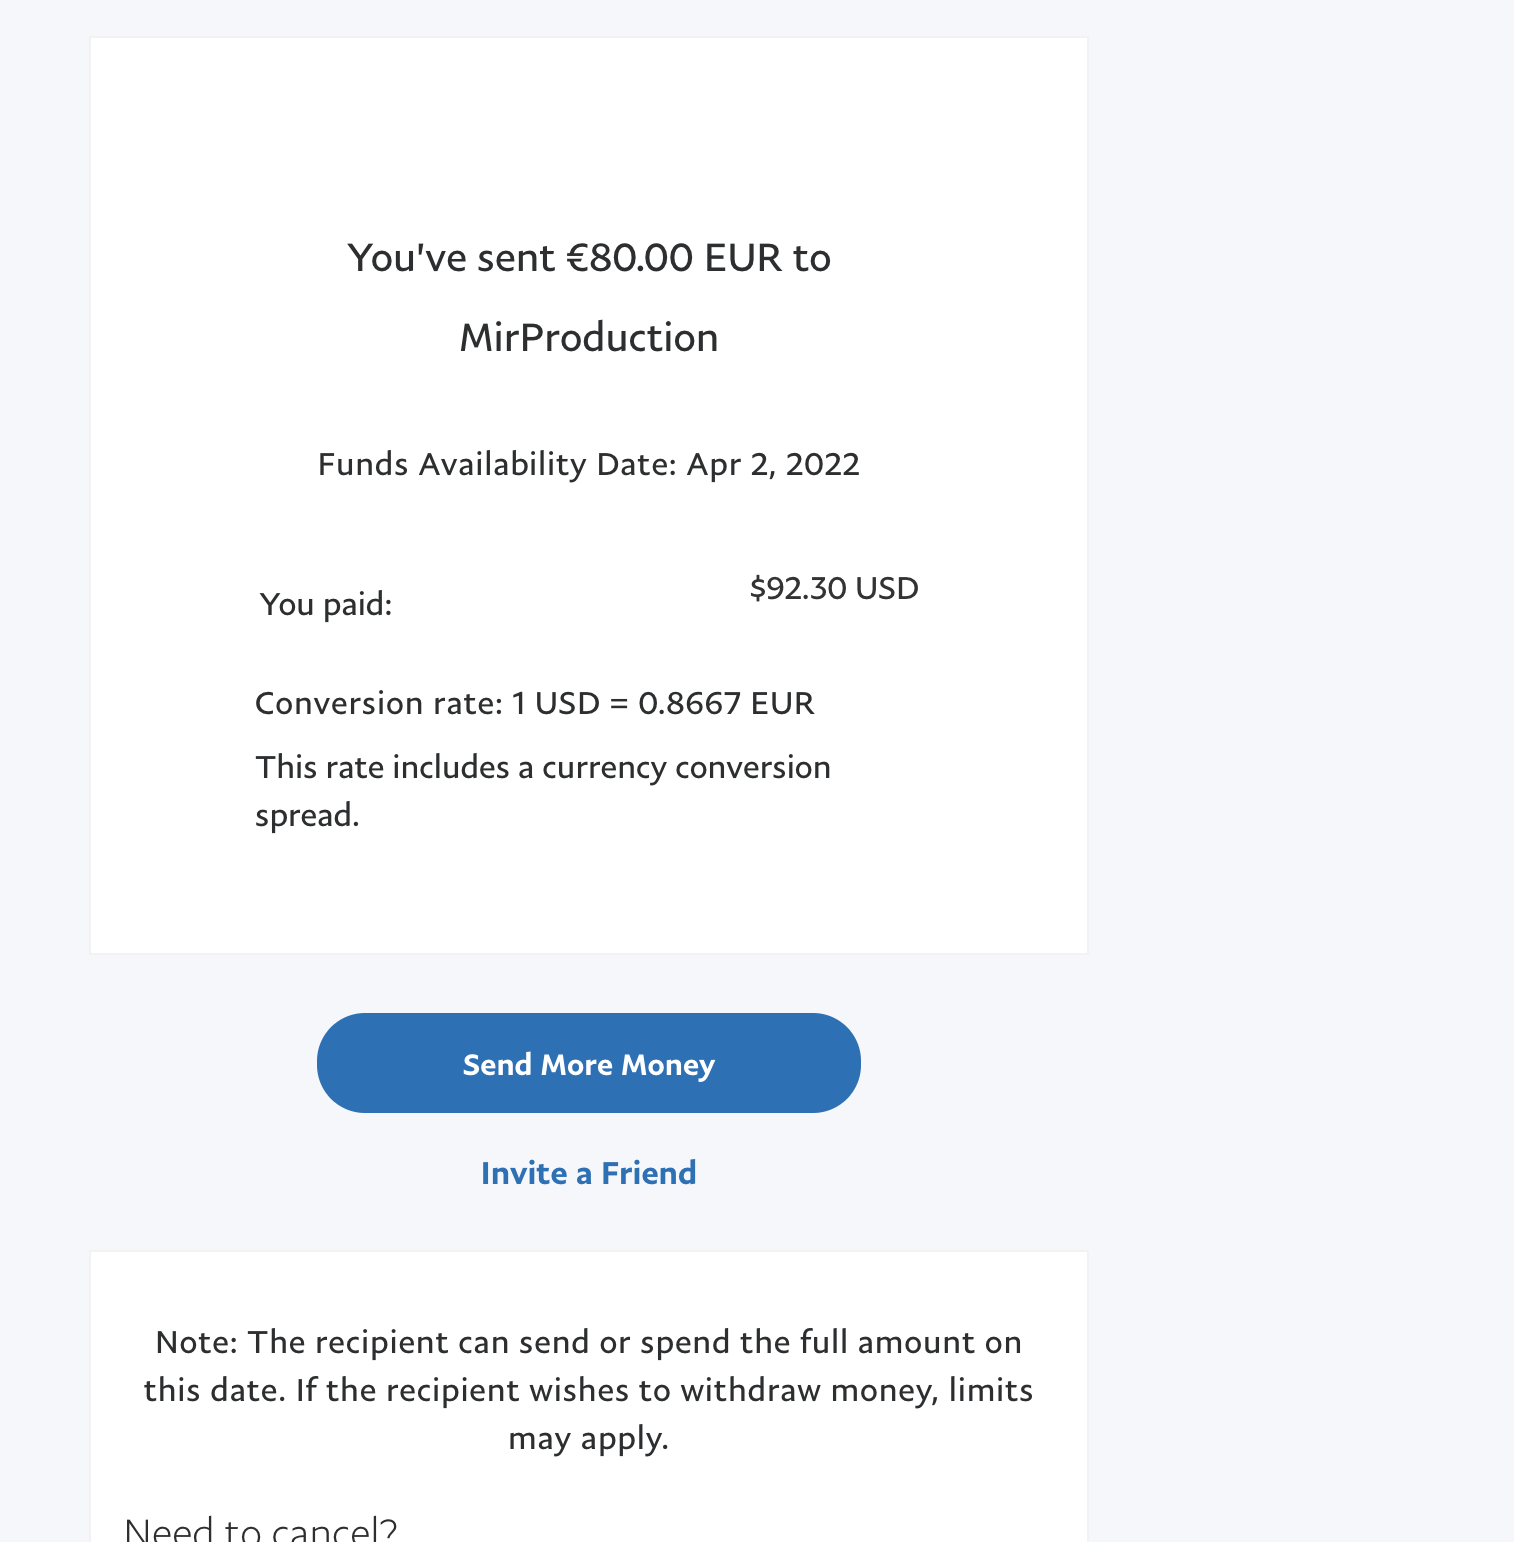Viewport: 1514px width, 1542px height.
Task: Click the "Note:" word in the notice
Action: pyautogui.click(x=197, y=1342)
